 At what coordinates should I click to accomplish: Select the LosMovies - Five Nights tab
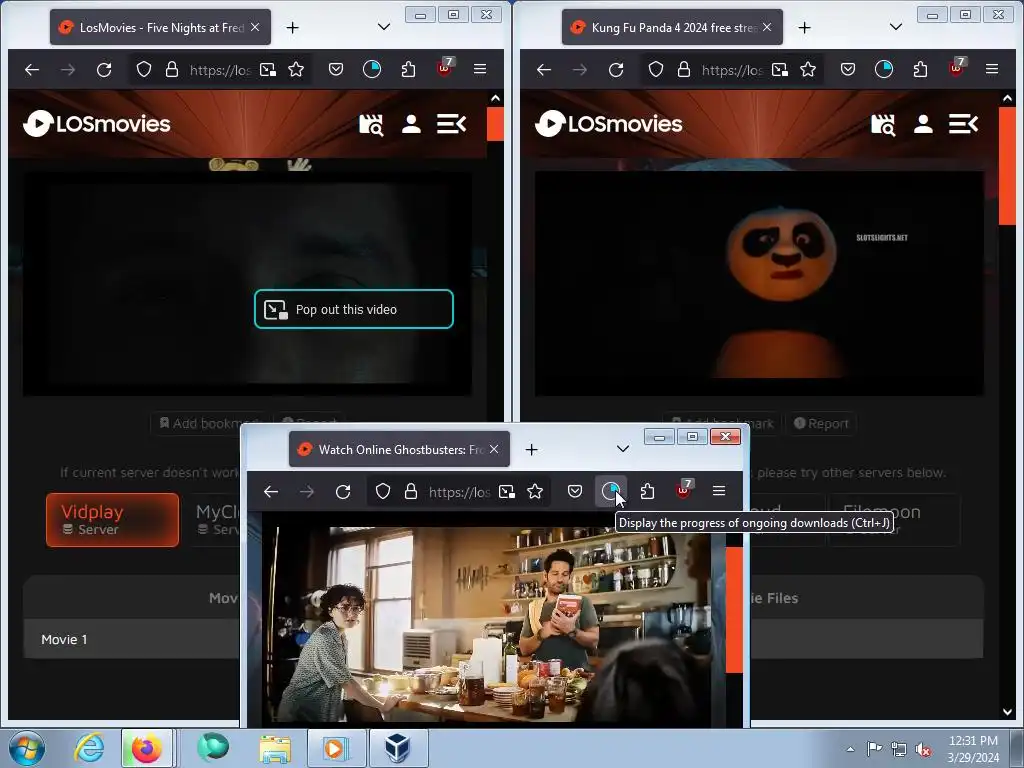[160, 27]
